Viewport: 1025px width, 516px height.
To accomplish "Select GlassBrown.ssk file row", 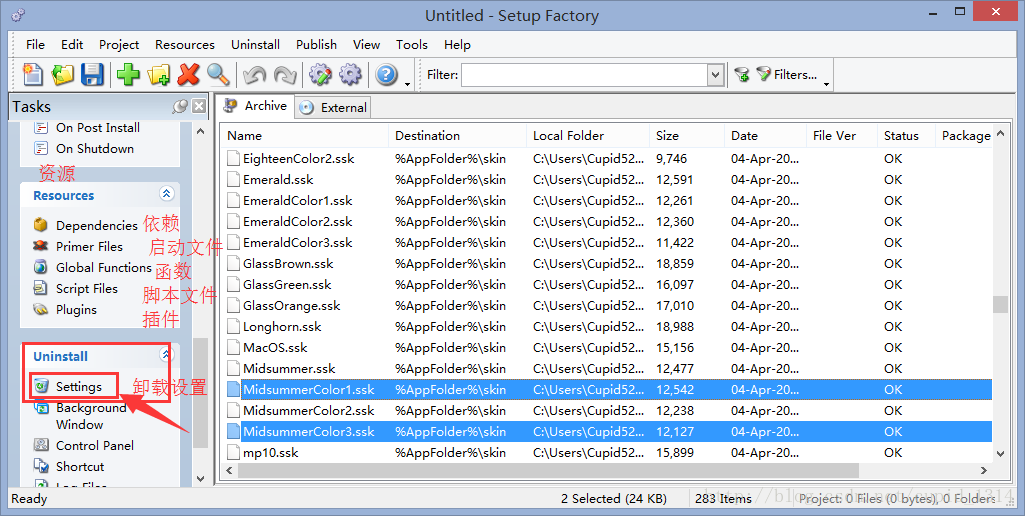I will (608, 264).
